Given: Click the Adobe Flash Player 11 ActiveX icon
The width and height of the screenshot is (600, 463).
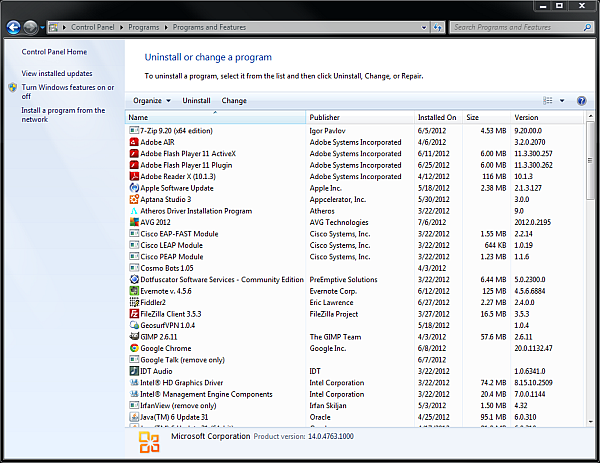Looking at the screenshot, I should click(134, 153).
